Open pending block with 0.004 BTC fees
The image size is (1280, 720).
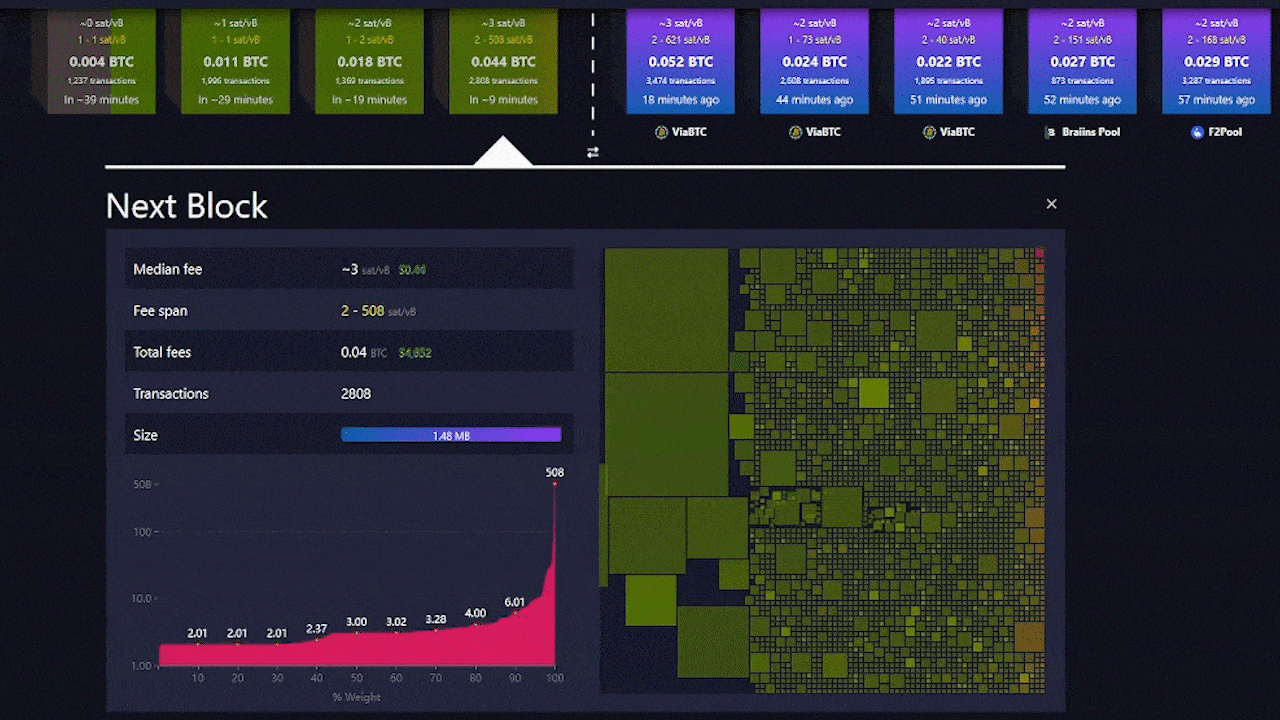[x=101, y=62]
